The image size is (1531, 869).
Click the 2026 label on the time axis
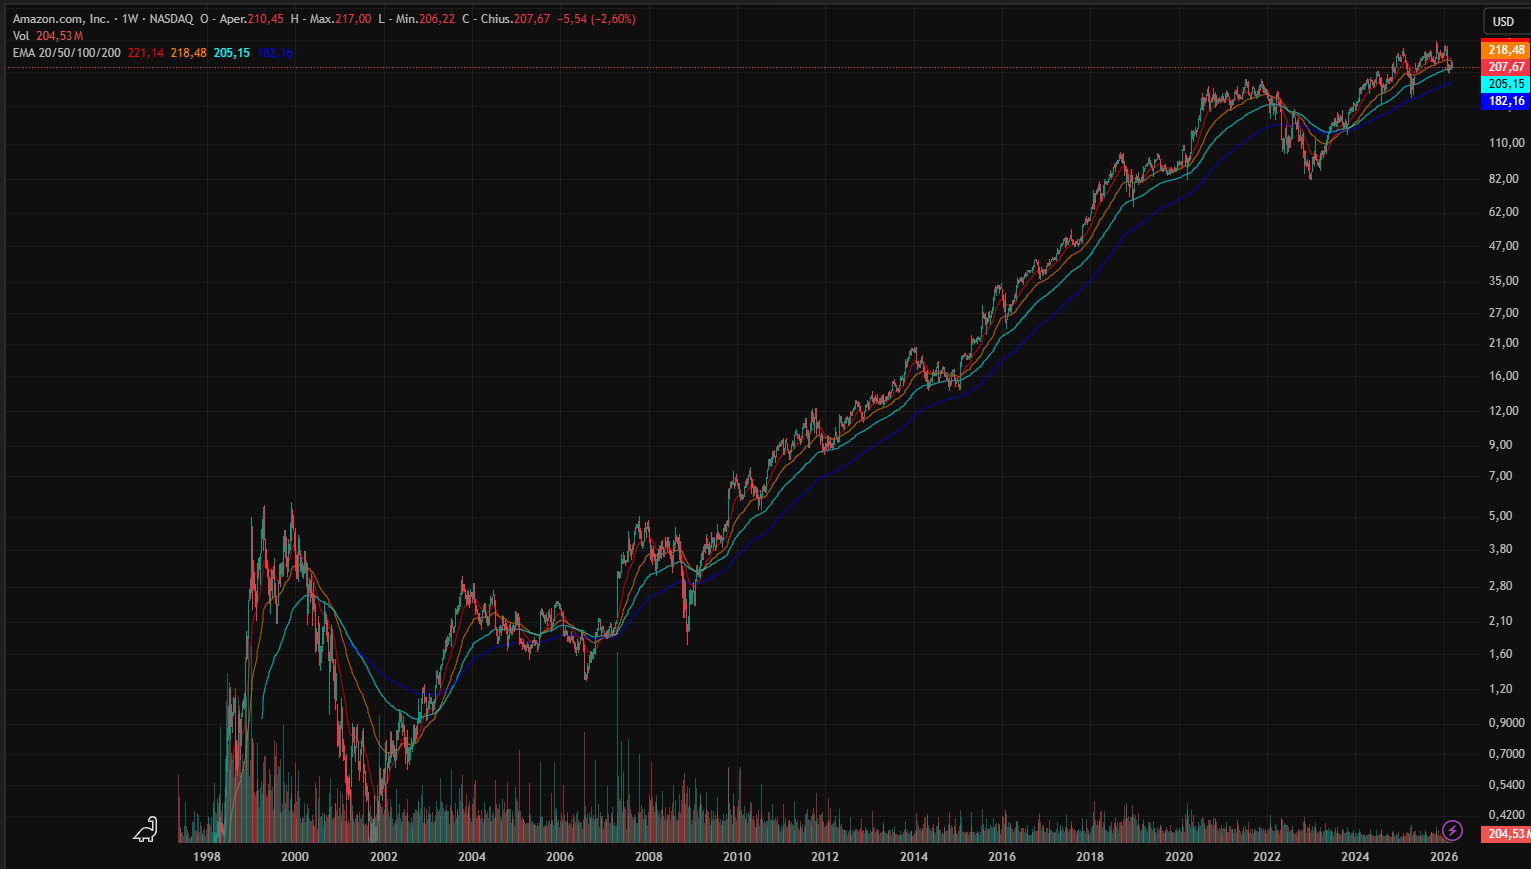[x=1444, y=857]
